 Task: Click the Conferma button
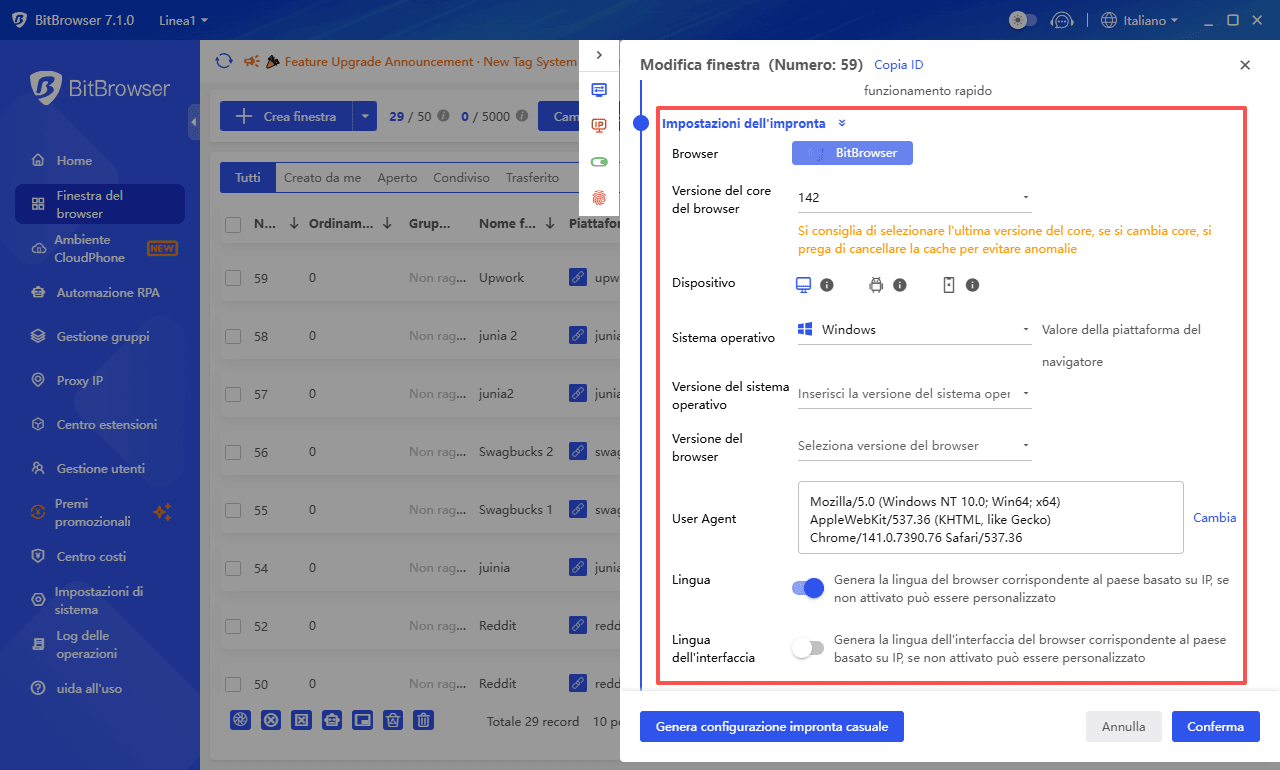[x=1215, y=727]
